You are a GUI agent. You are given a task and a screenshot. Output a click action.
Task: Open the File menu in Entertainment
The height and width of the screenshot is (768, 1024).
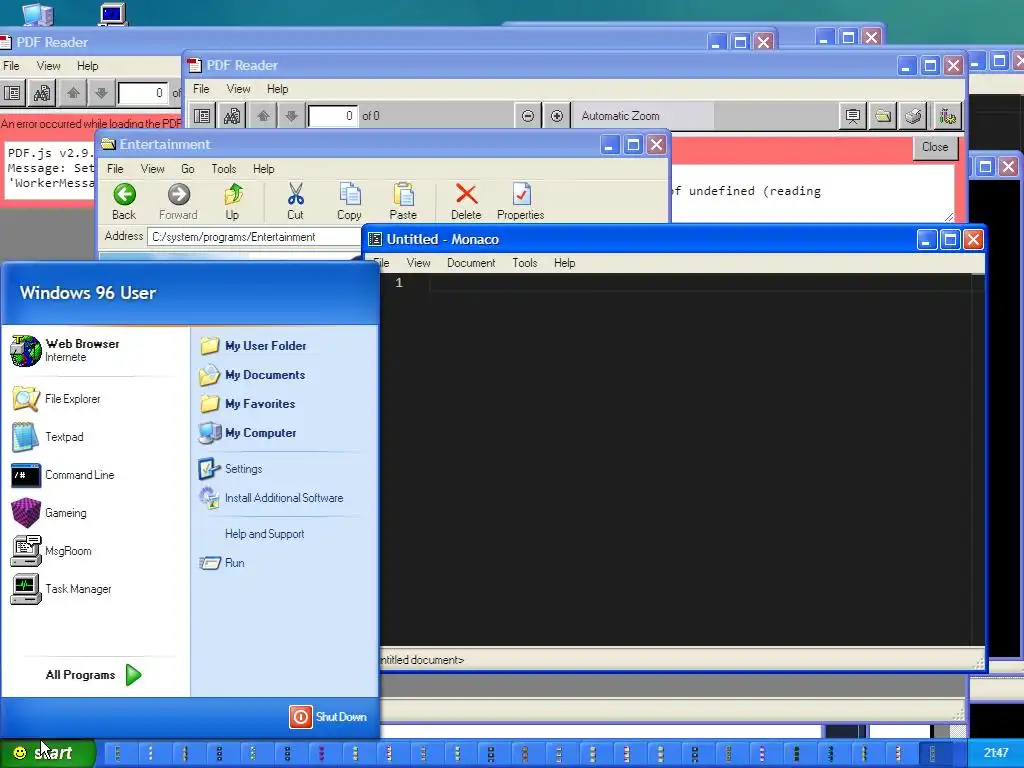115,169
